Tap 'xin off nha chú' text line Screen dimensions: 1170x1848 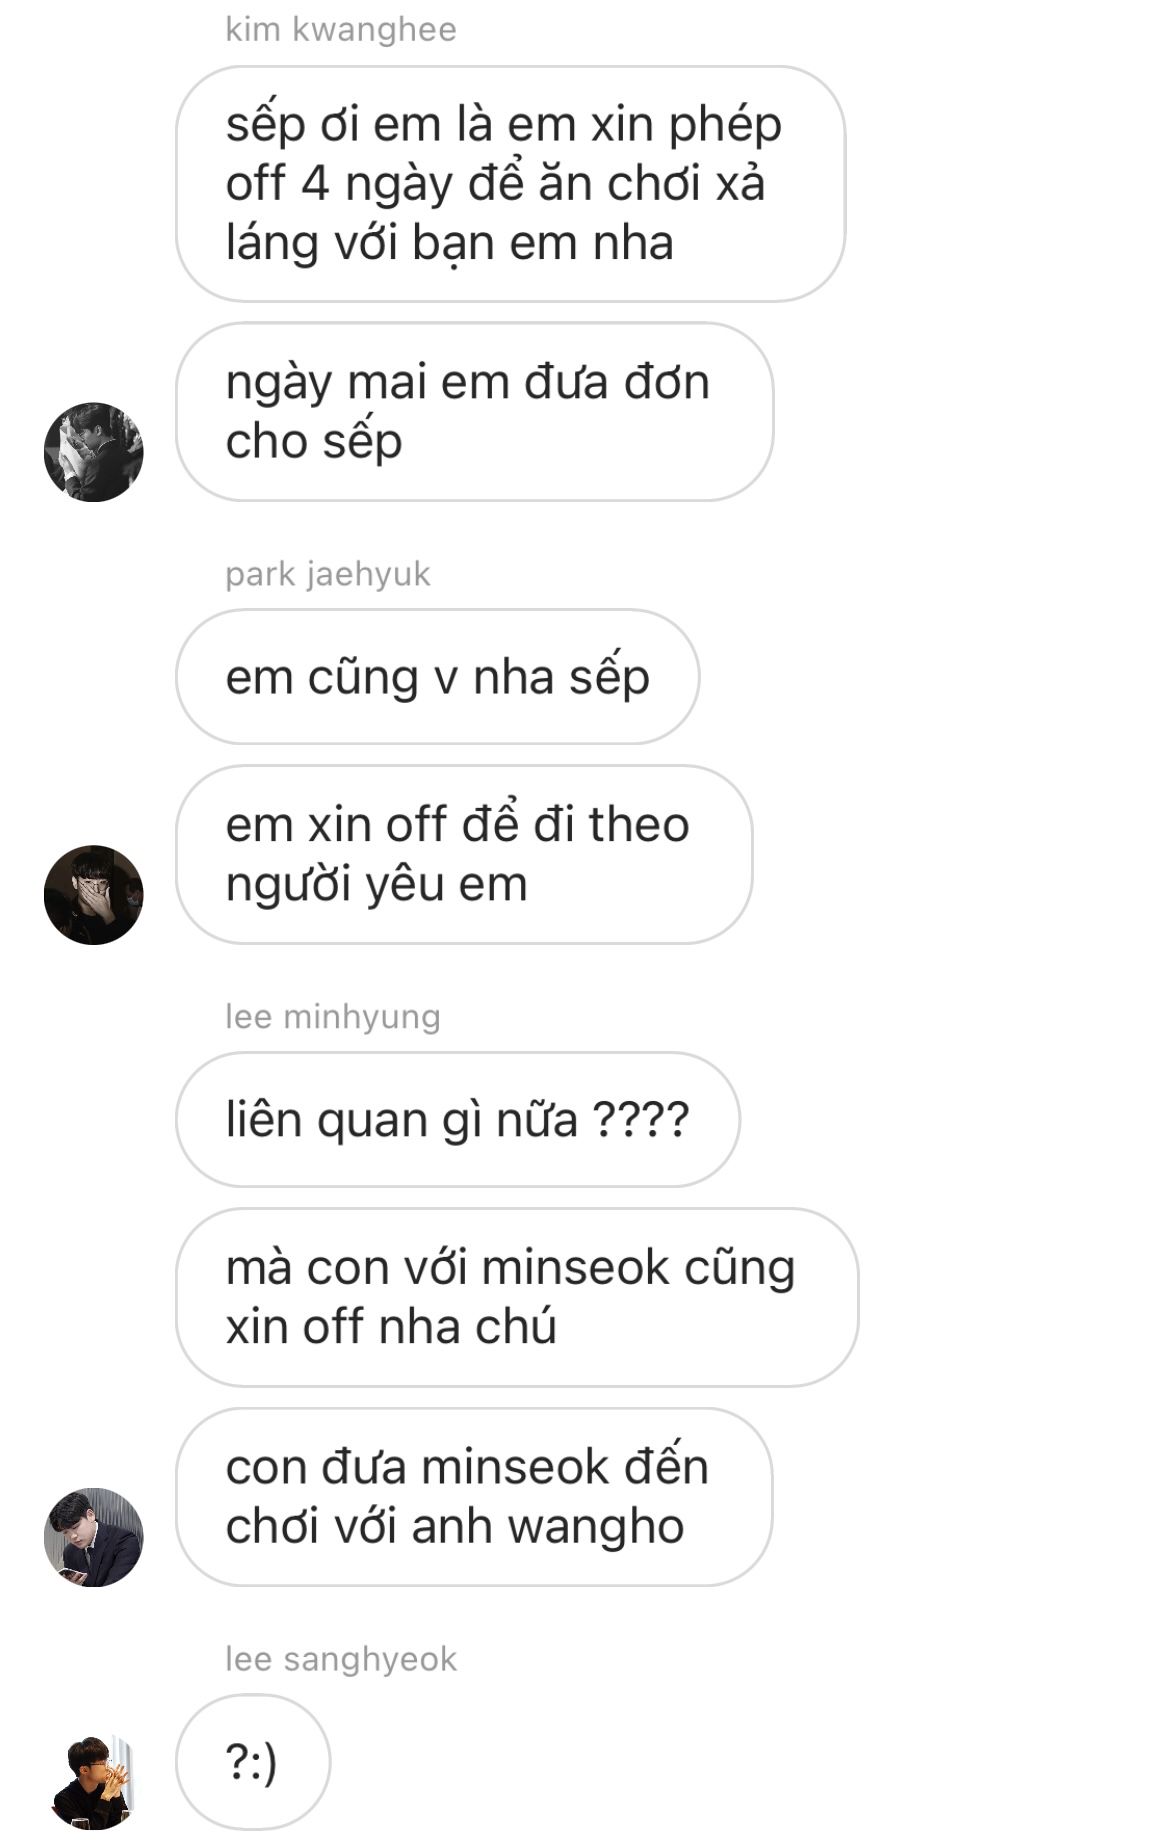[391, 1328]
